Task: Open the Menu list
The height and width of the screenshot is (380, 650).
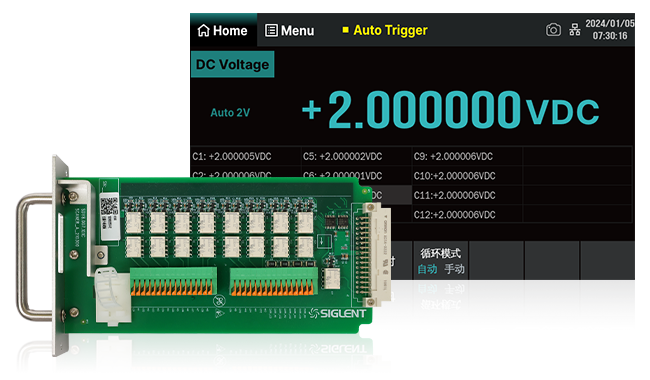Action: point(289,31)
